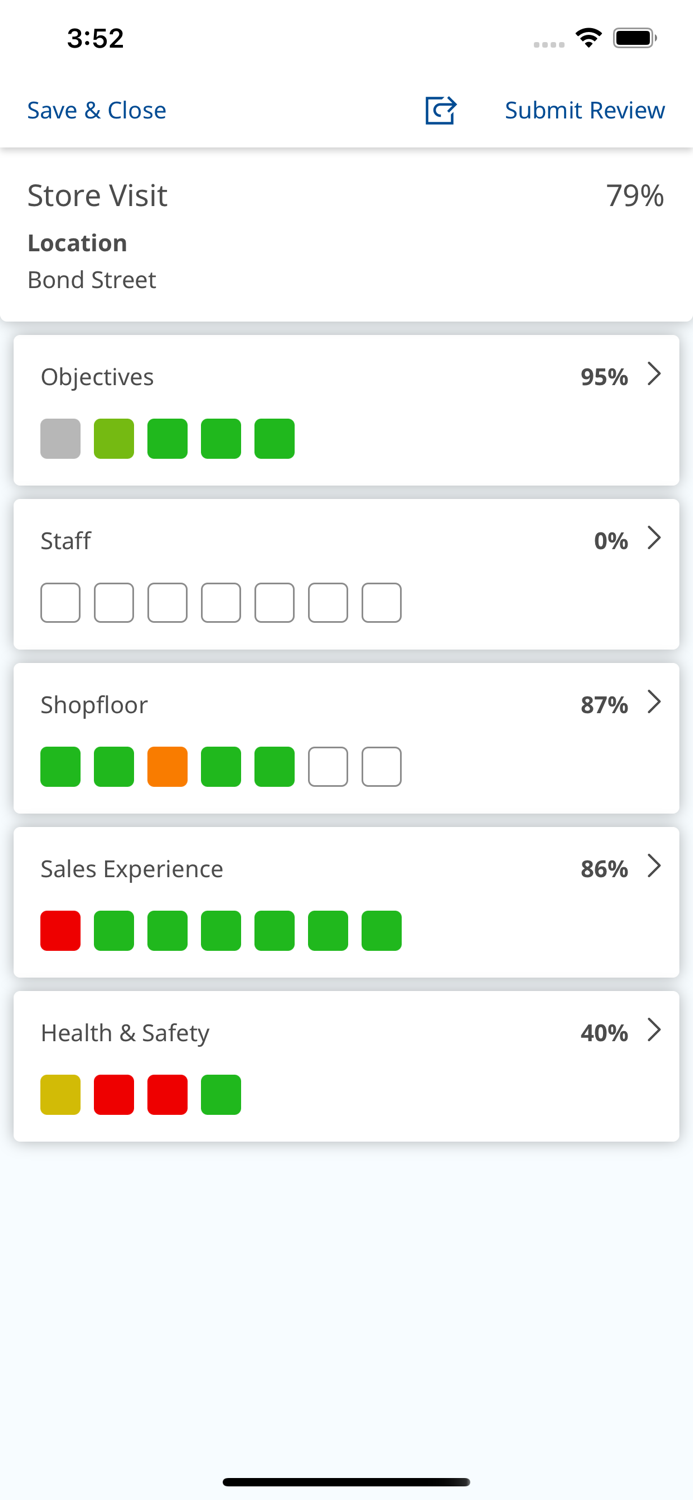The image size is (693, 1500).
Task: Expand the Objectives section chevron
Action: pos(655,374)
